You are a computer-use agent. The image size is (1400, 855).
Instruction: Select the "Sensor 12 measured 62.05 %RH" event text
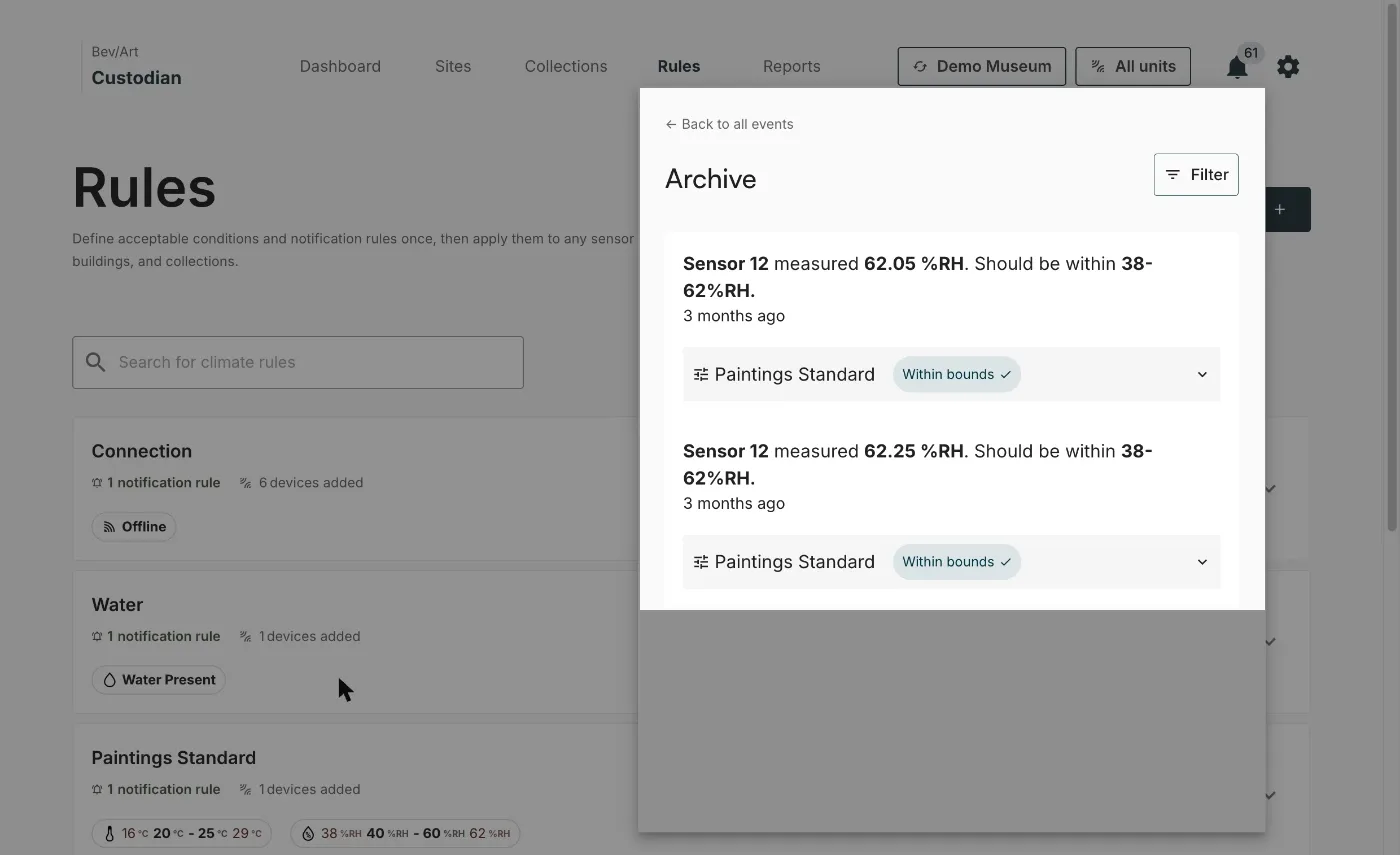point(918,277)
